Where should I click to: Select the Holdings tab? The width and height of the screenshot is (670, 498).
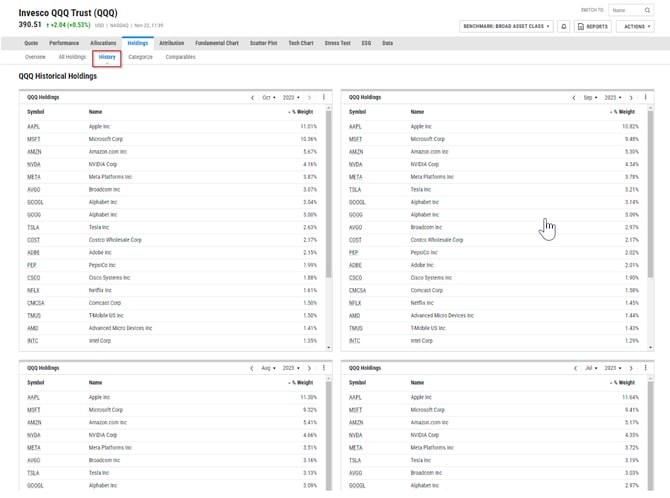pyautogui.click(x=138, y=43)
